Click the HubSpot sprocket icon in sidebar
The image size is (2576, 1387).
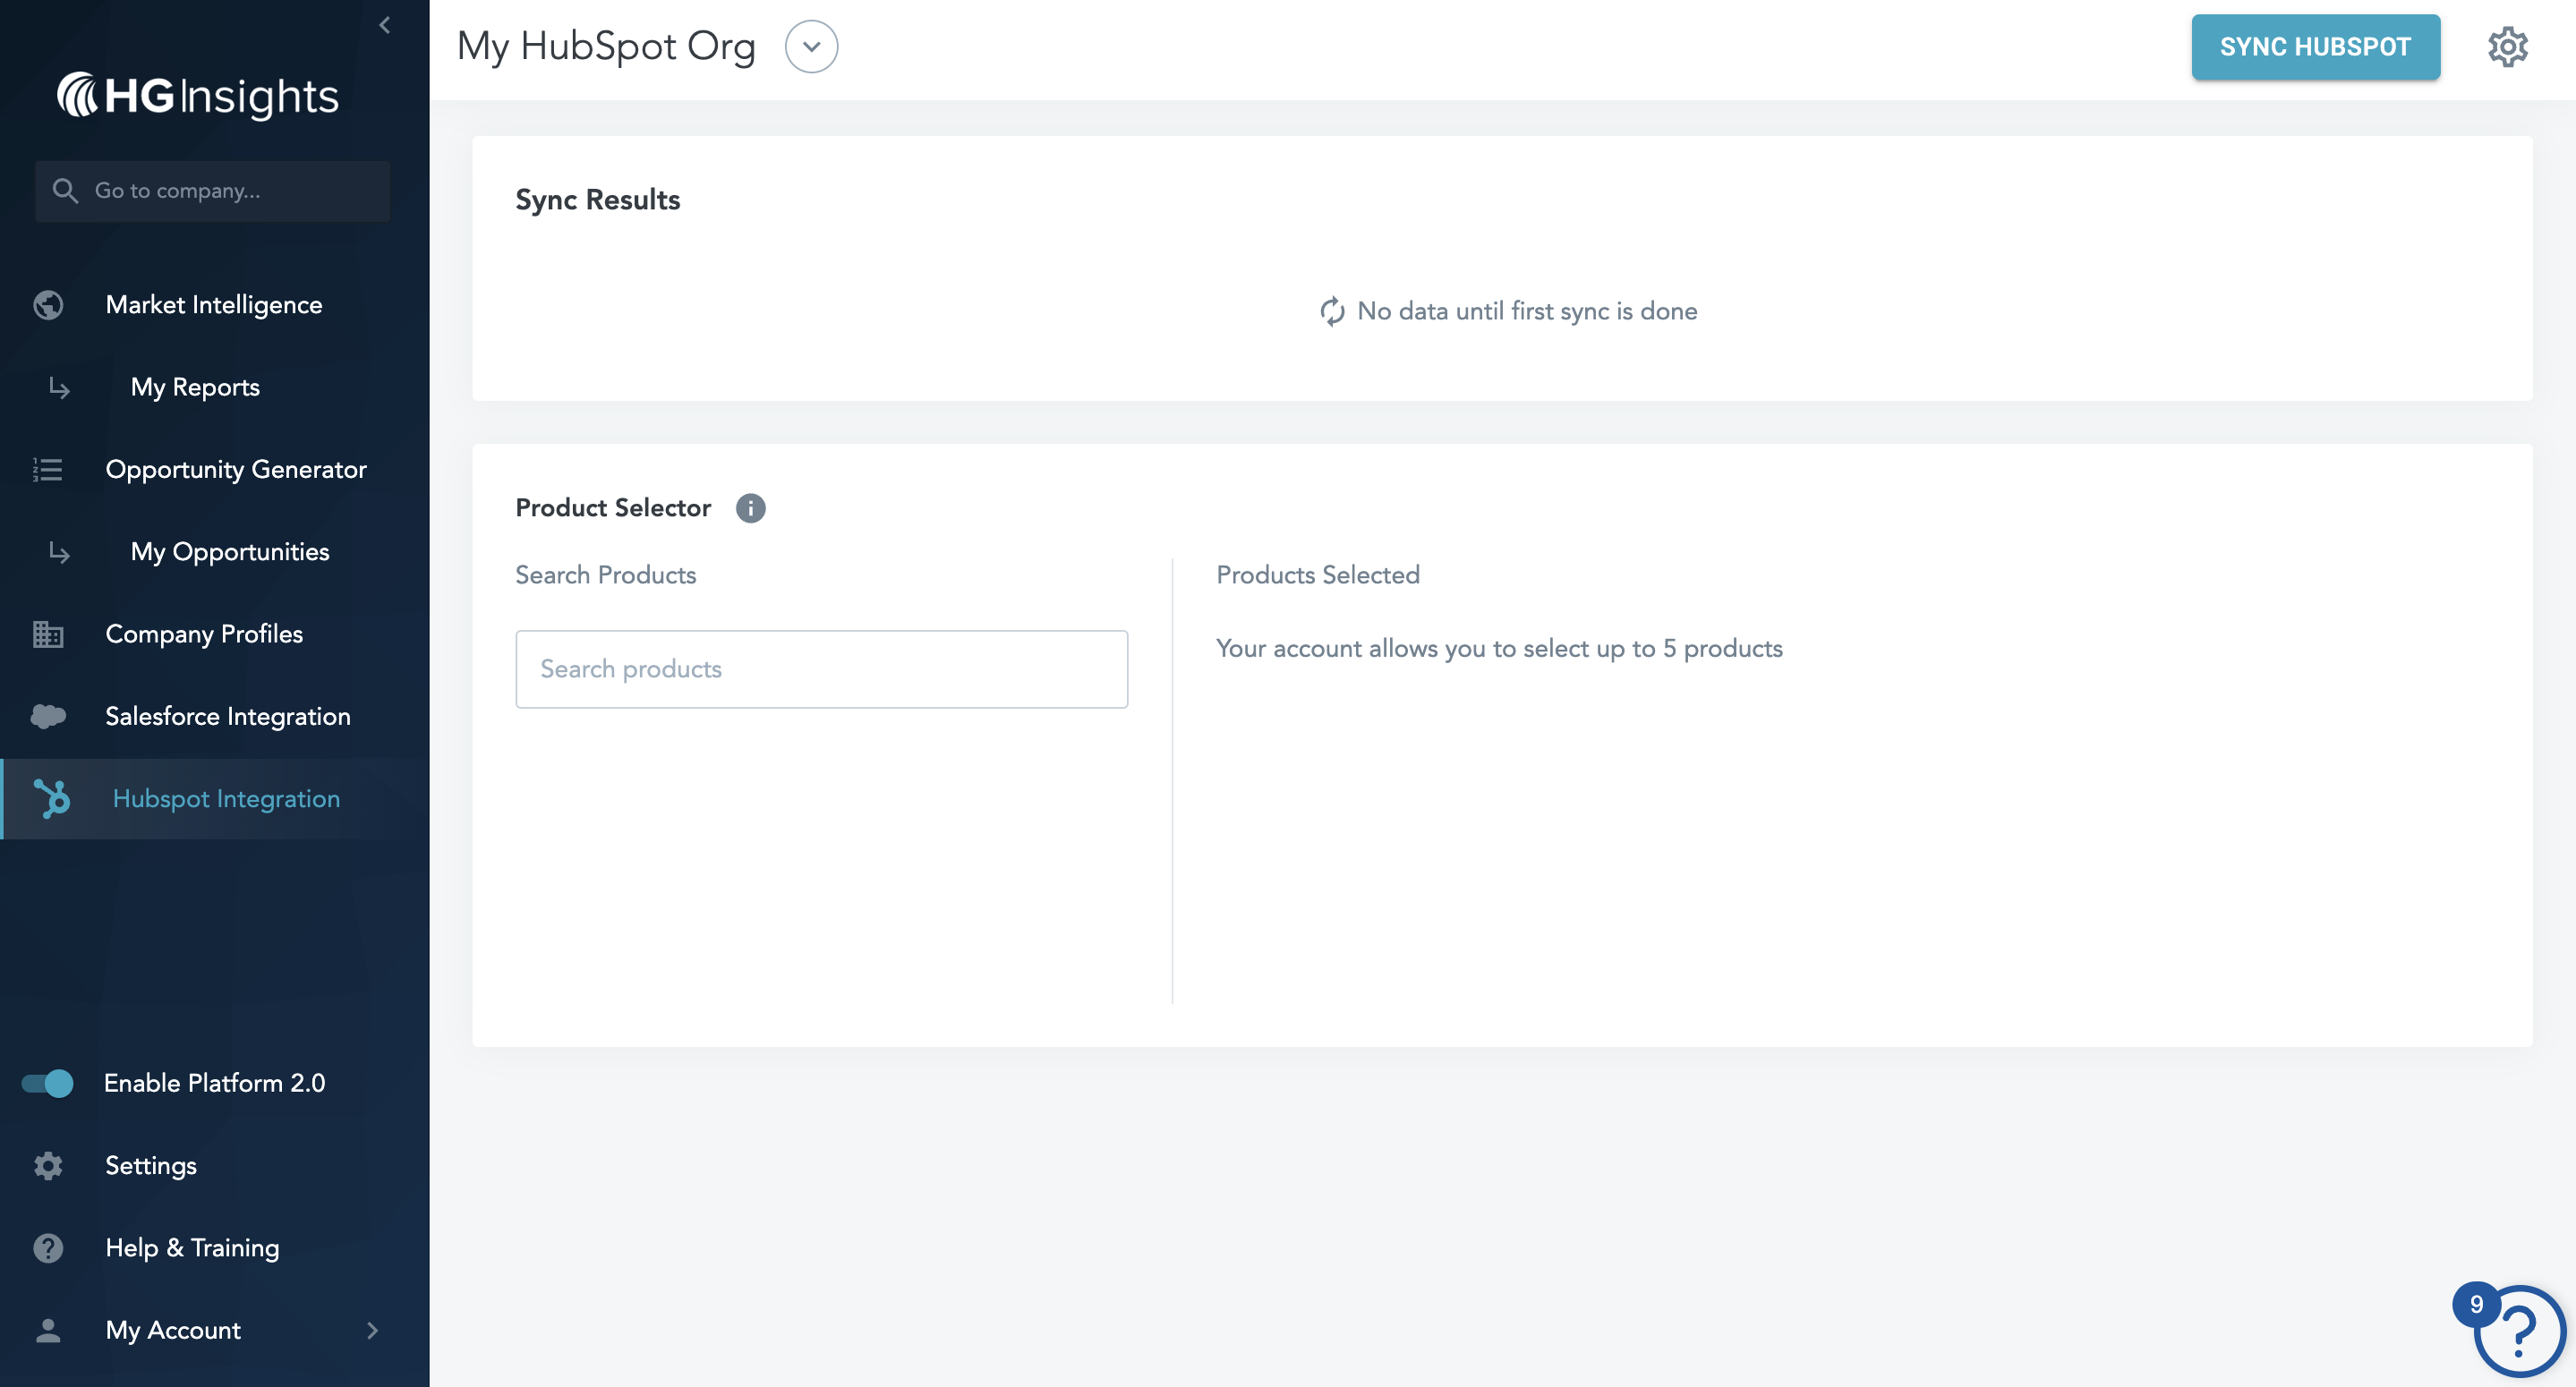pyautogui.click(x=52, y=799)
